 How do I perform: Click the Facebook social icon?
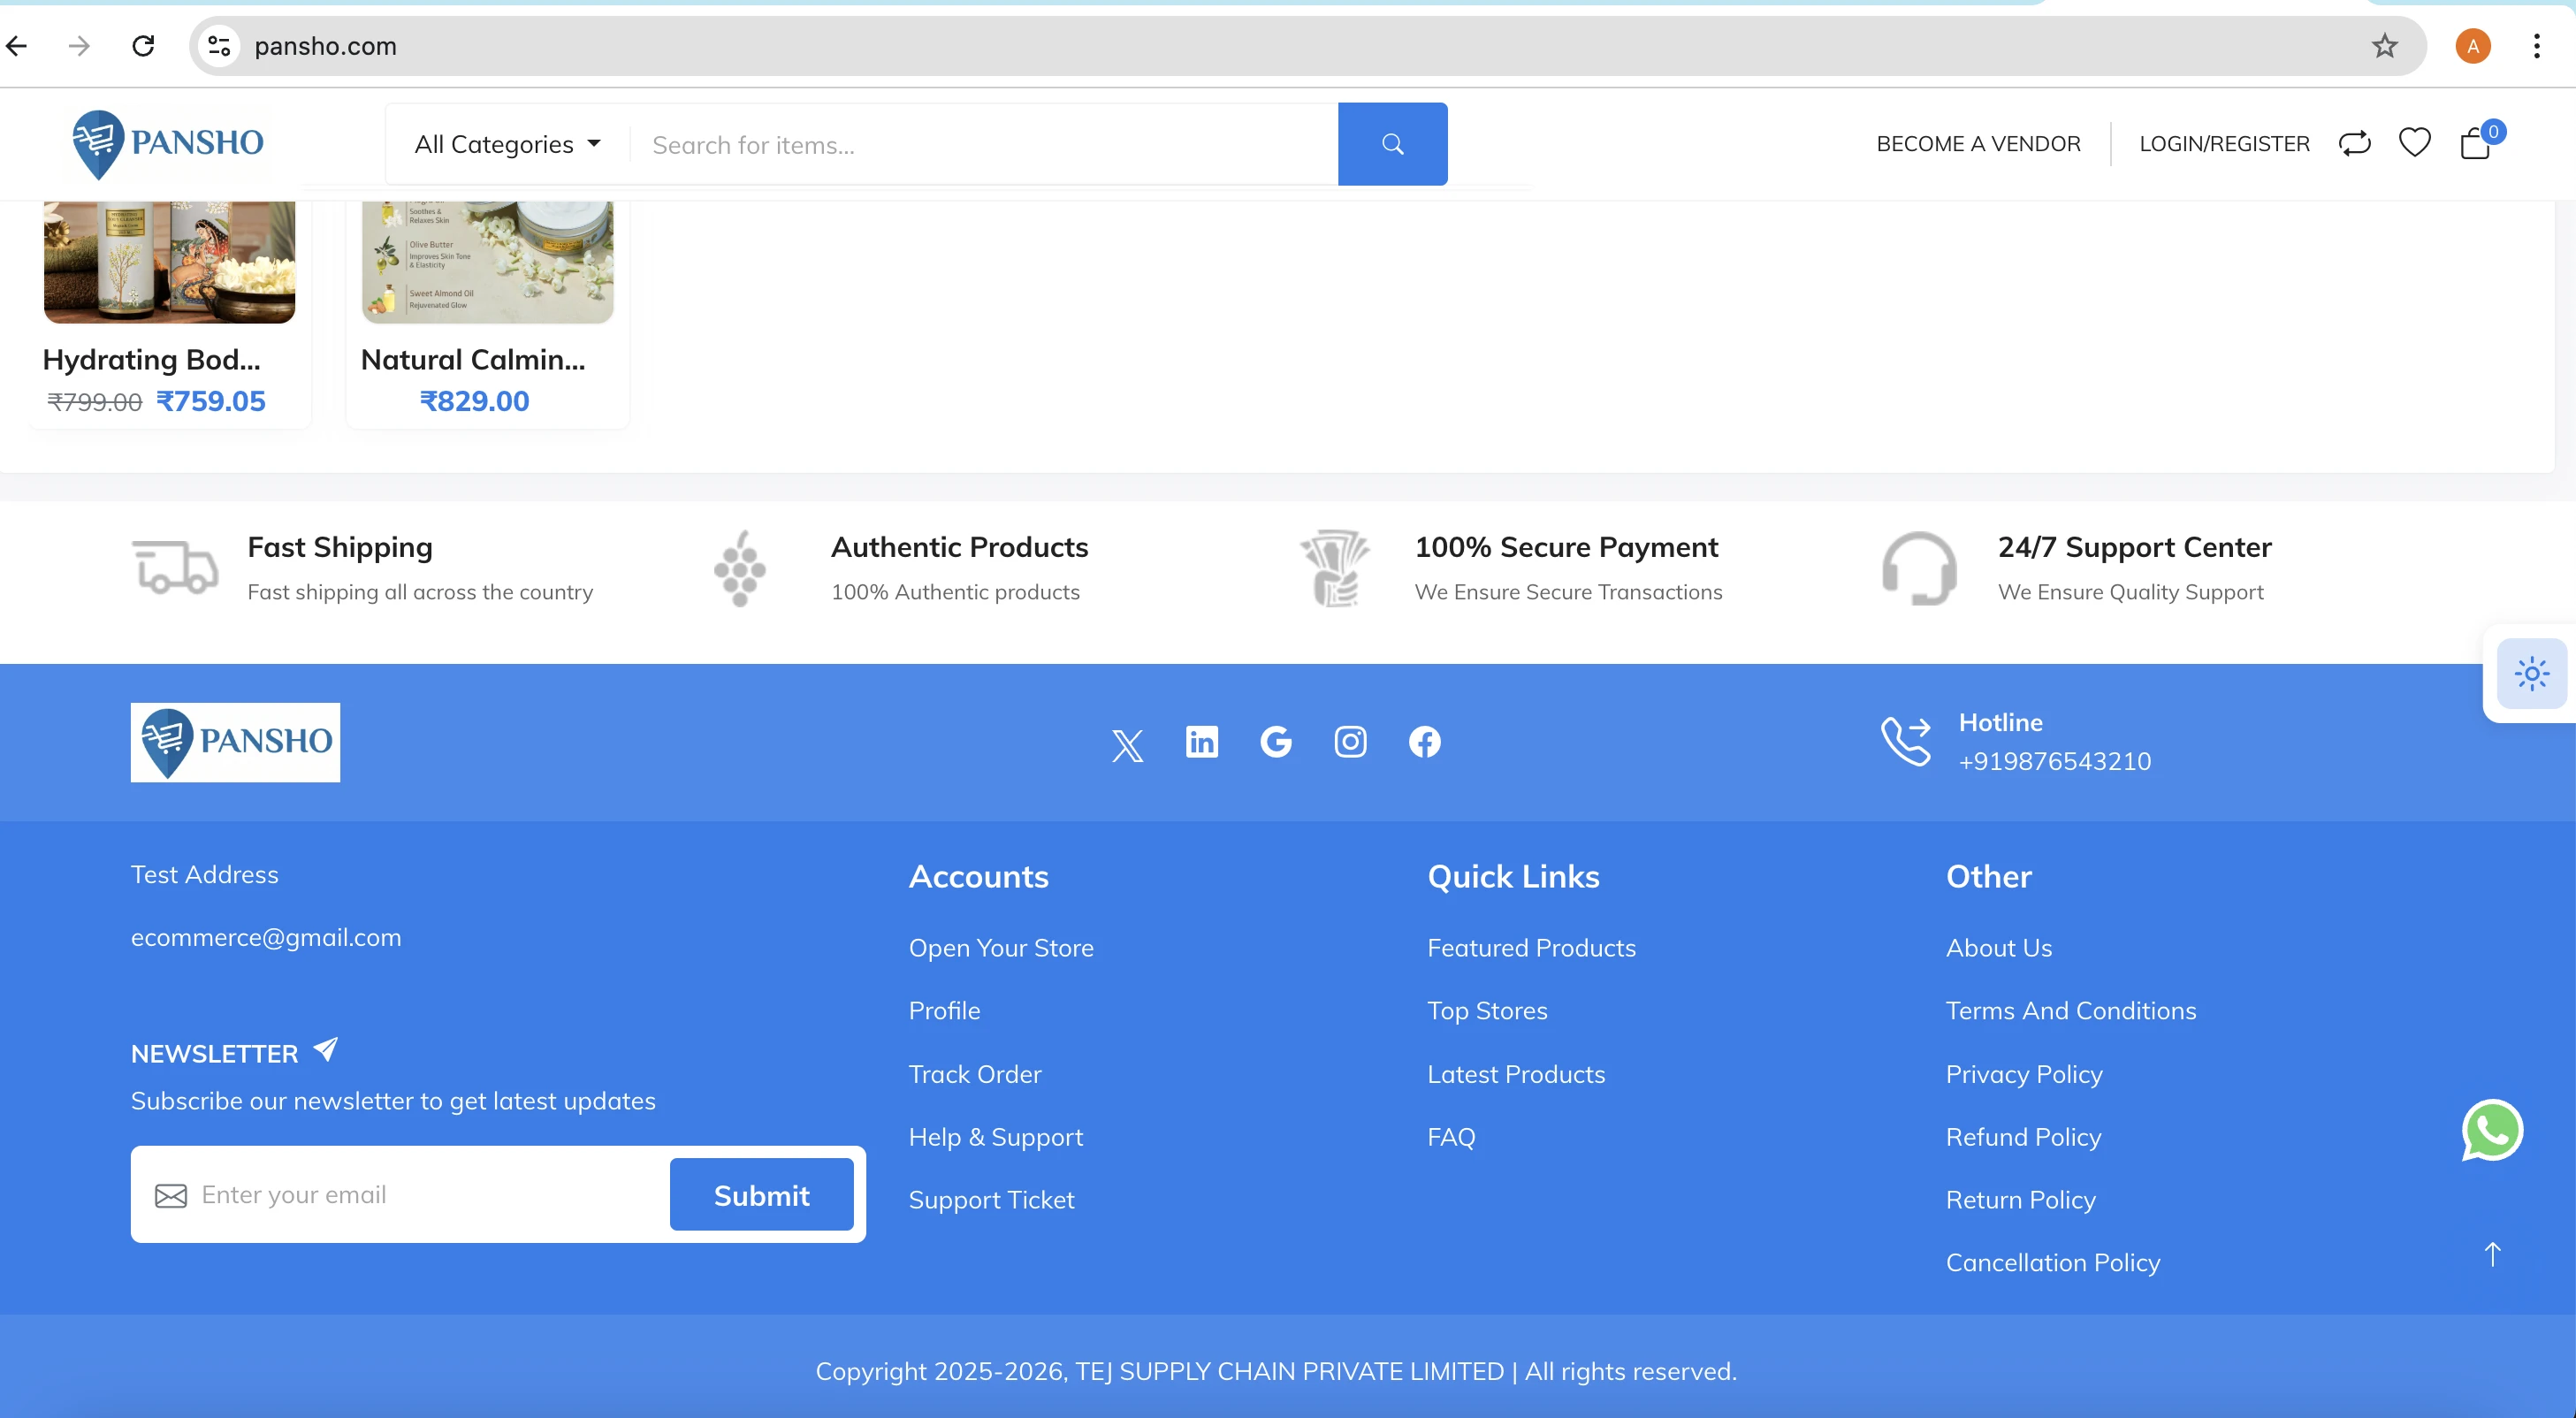pos(1424,742)
